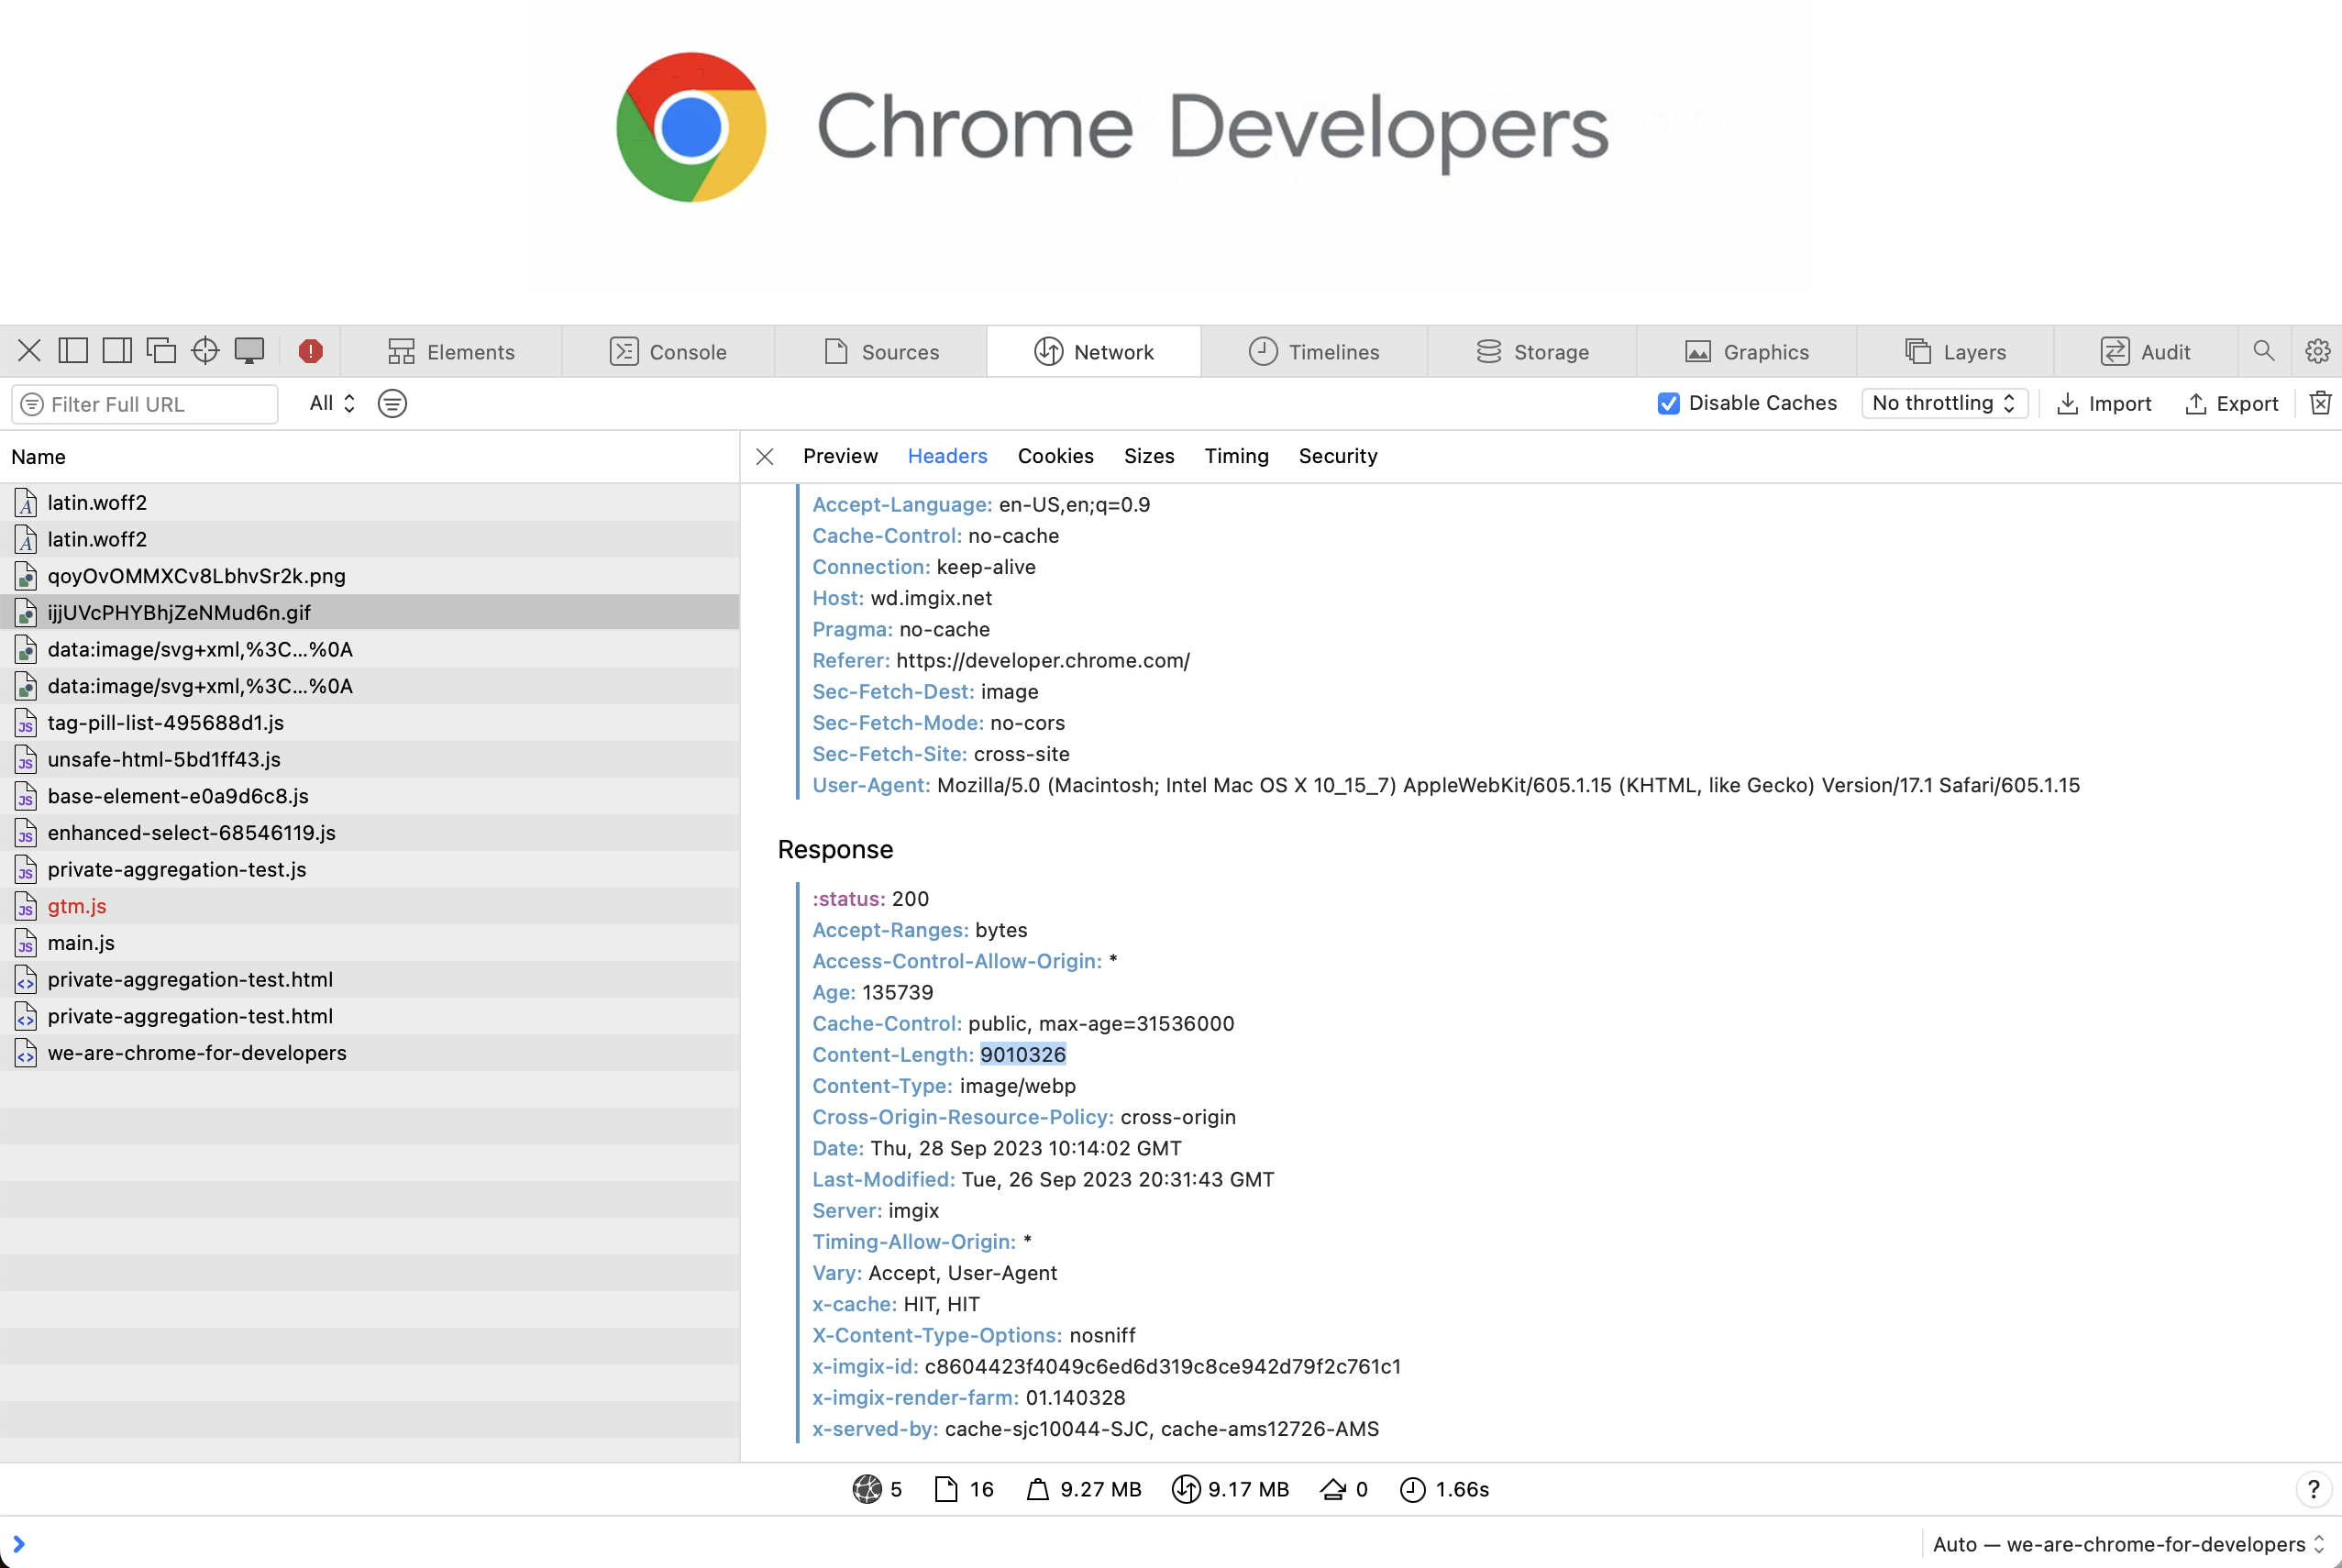Export the network recording

pos(2231,403)
